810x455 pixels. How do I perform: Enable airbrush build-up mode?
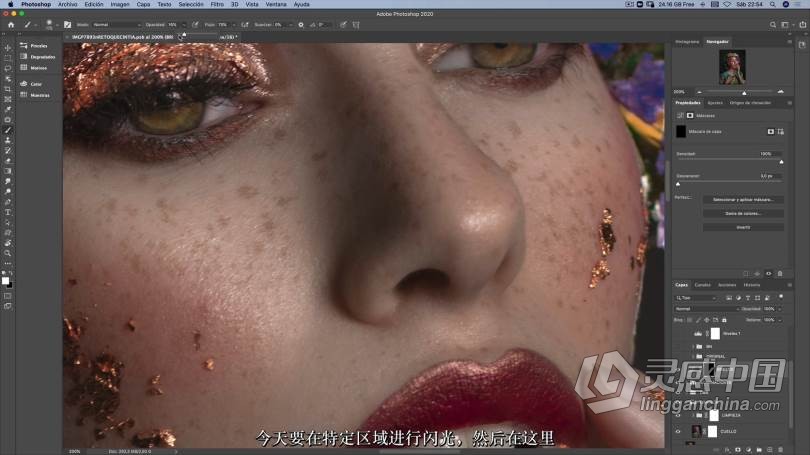[x=245, y=24]
